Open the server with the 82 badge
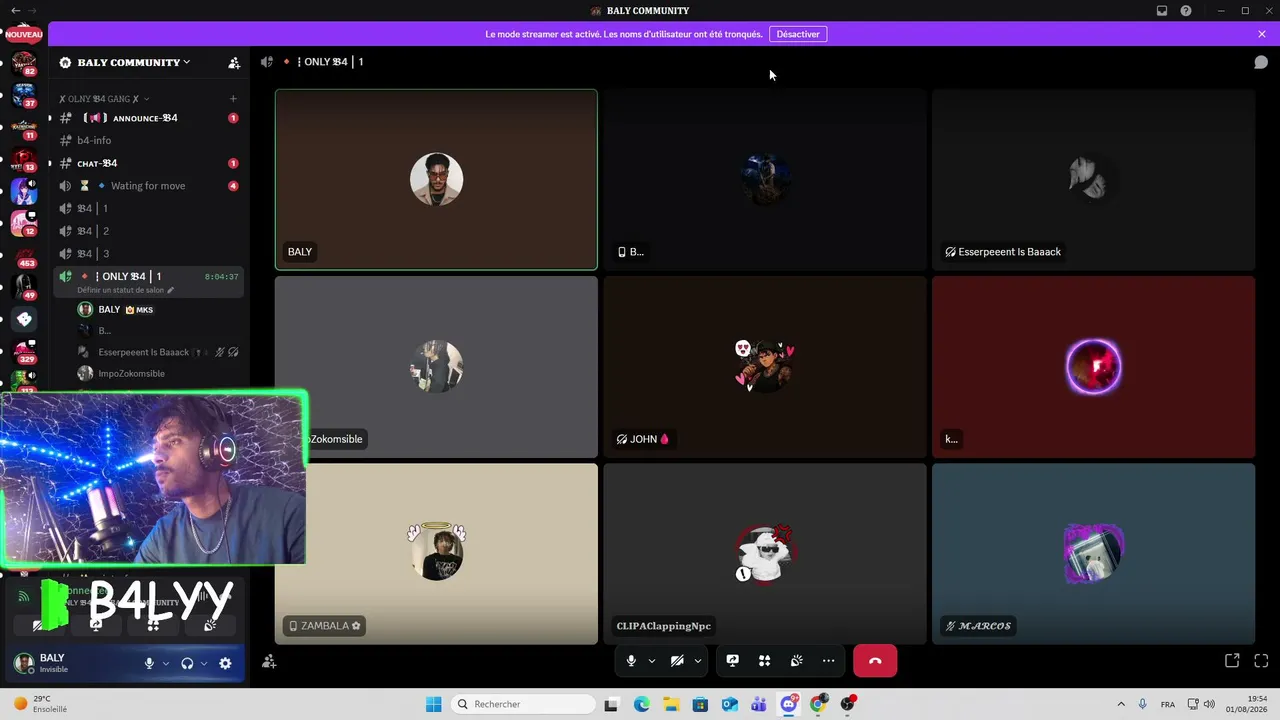The image size is (1280, 720). coord(25,65)
